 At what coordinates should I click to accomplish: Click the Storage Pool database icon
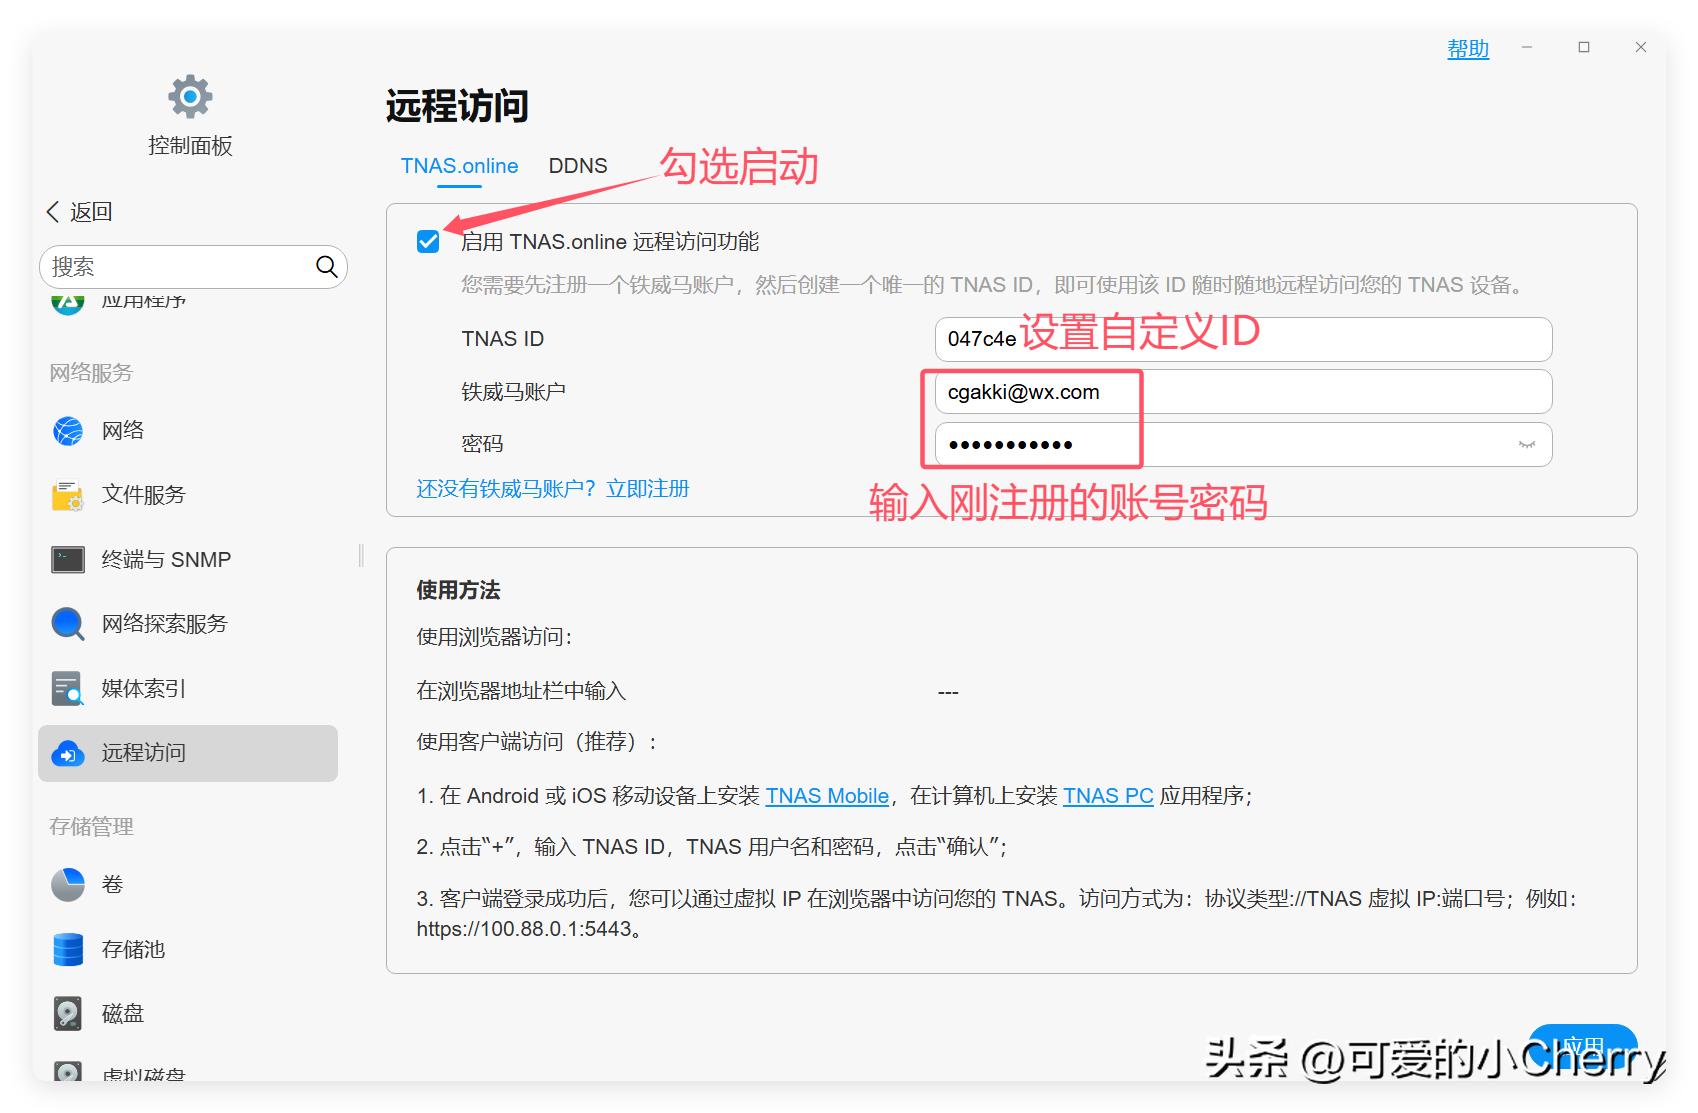[x=68, y=949]
